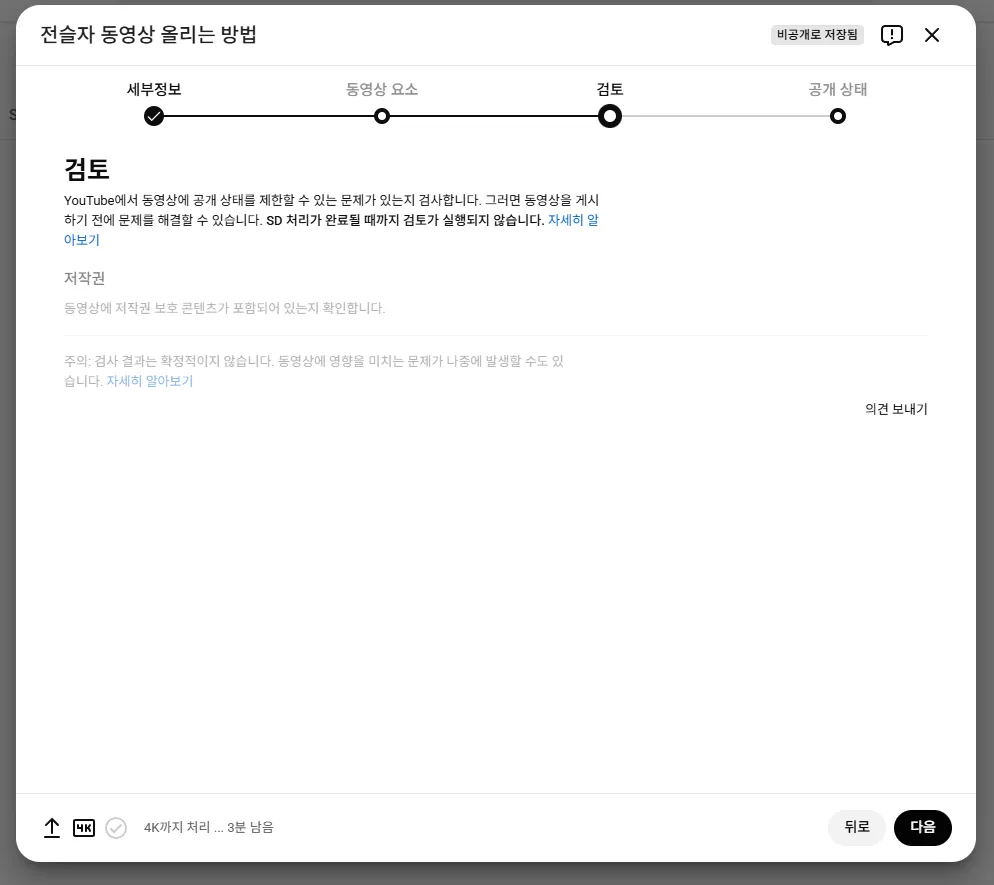
Task: Click the upload arrow status icon
Action: [52, 827]
